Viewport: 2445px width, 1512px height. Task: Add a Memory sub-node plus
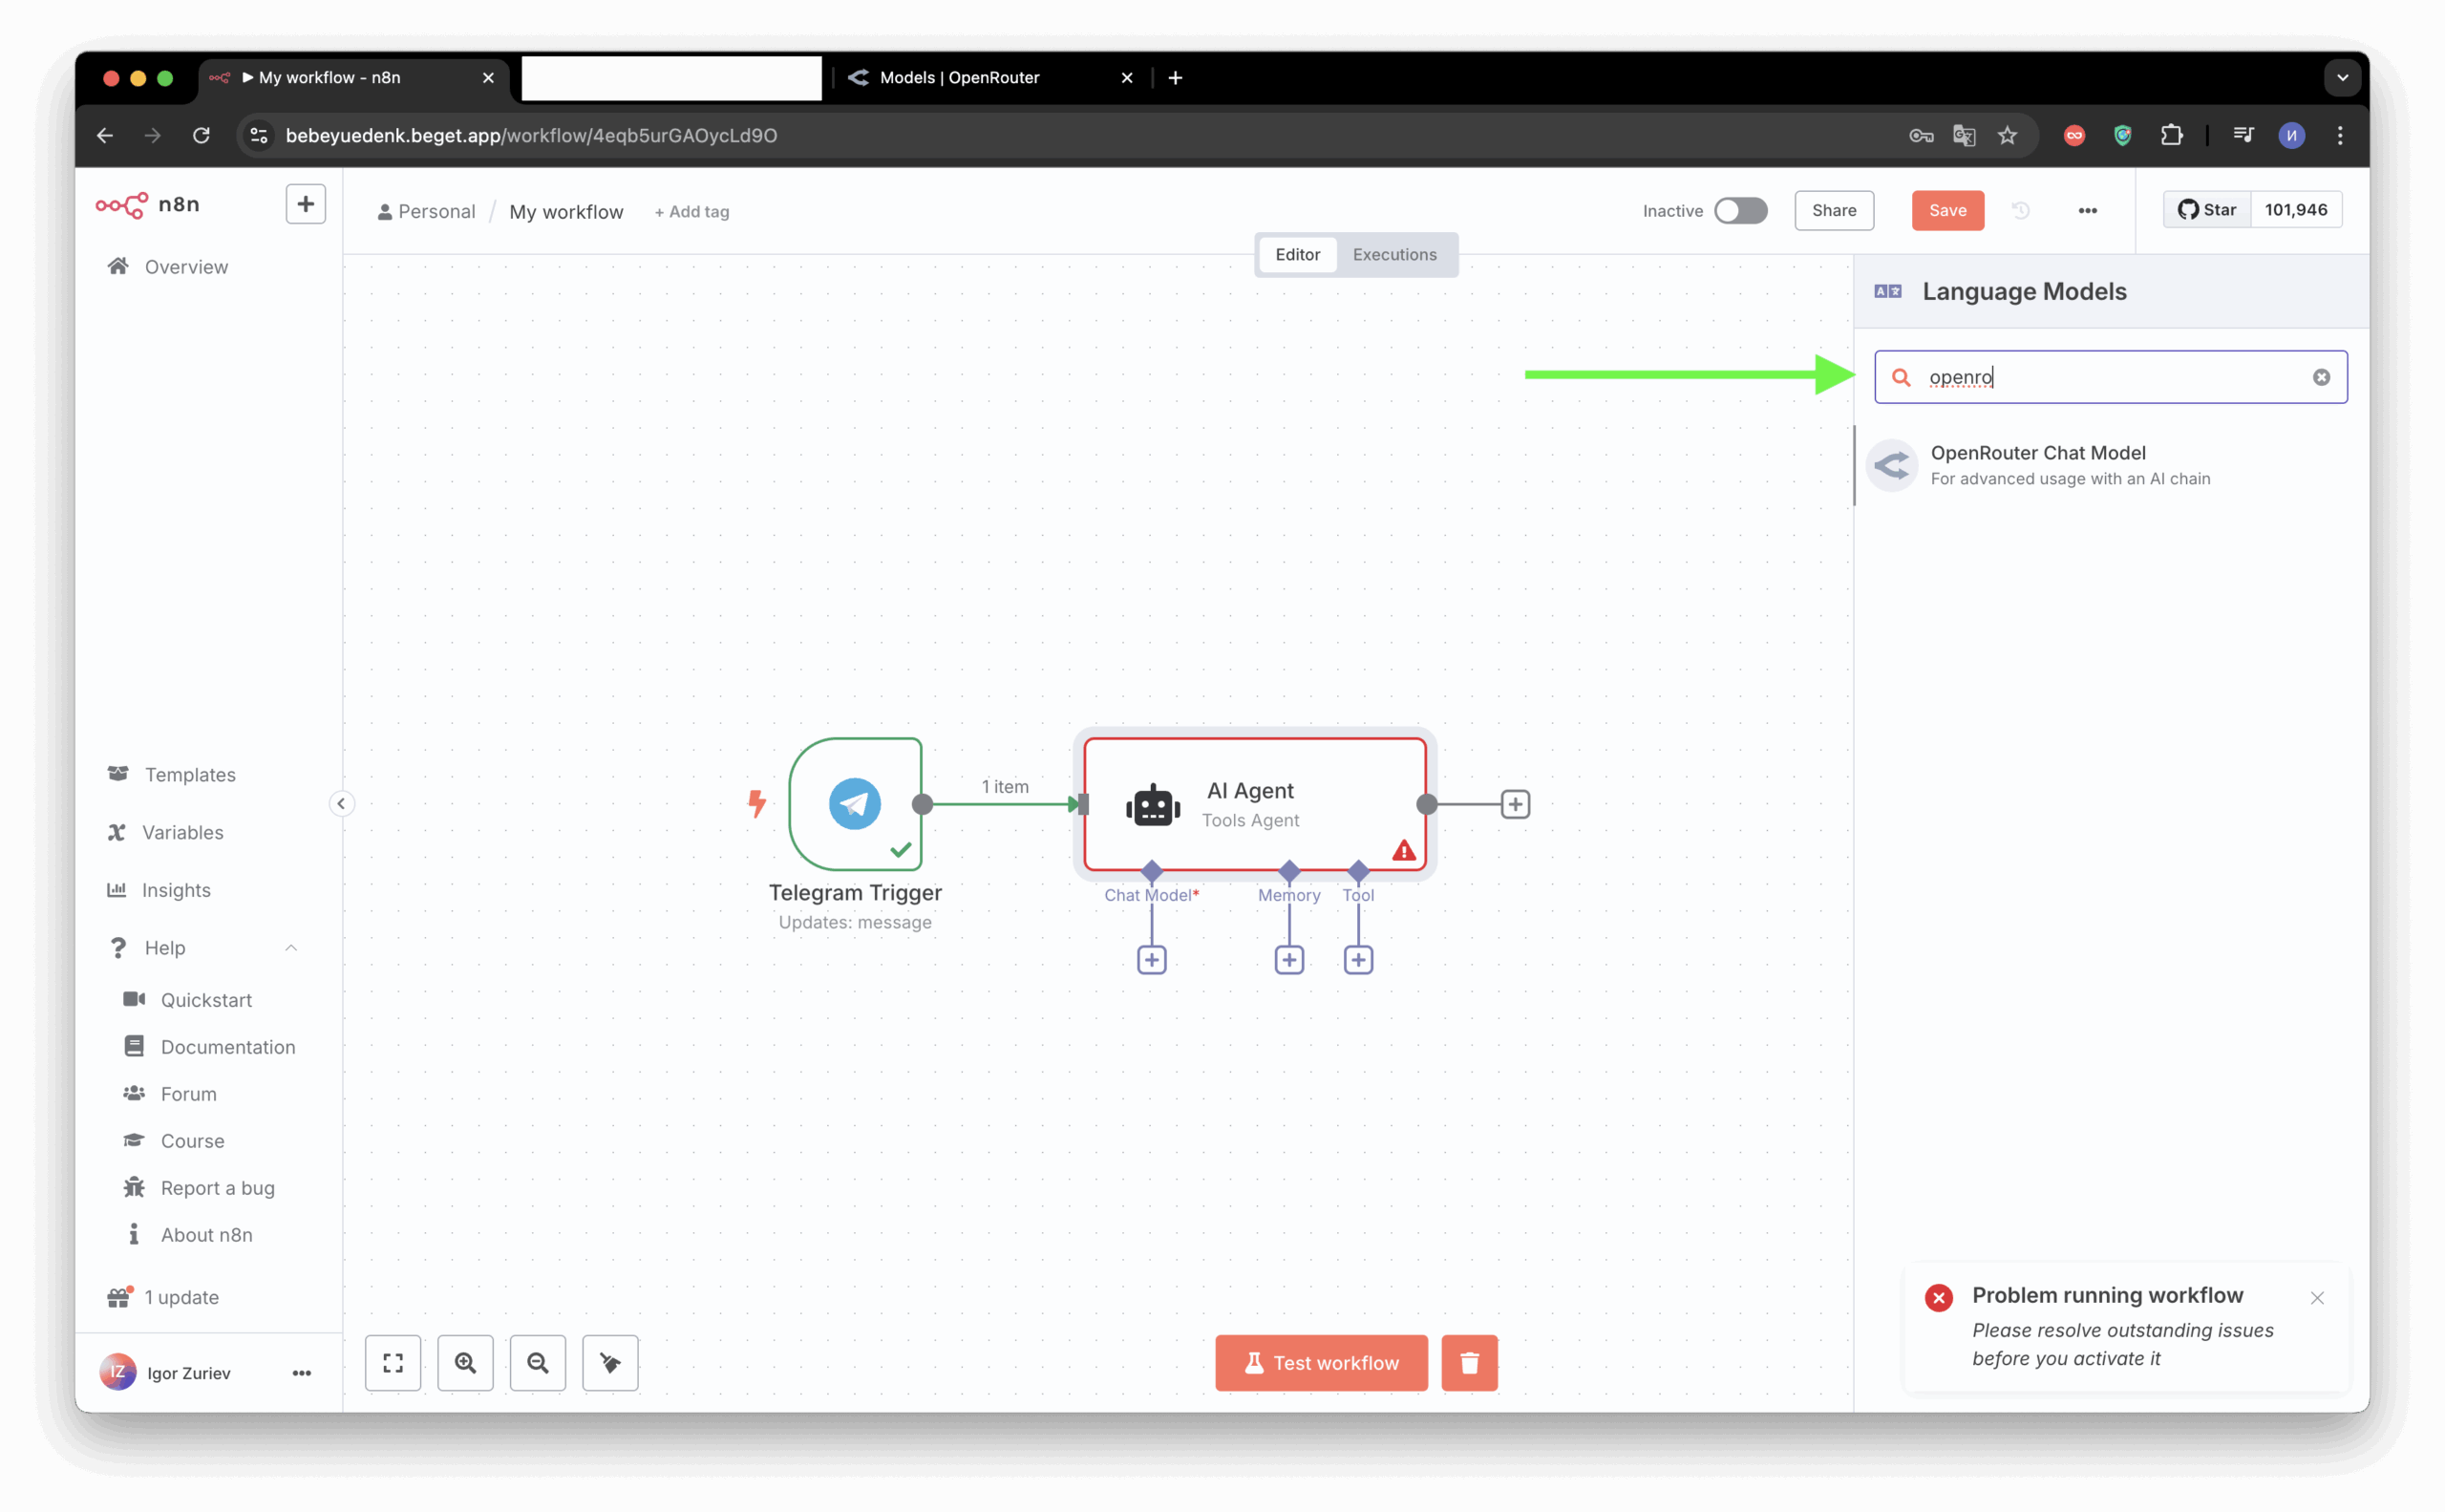click(x=1289, y=960)
